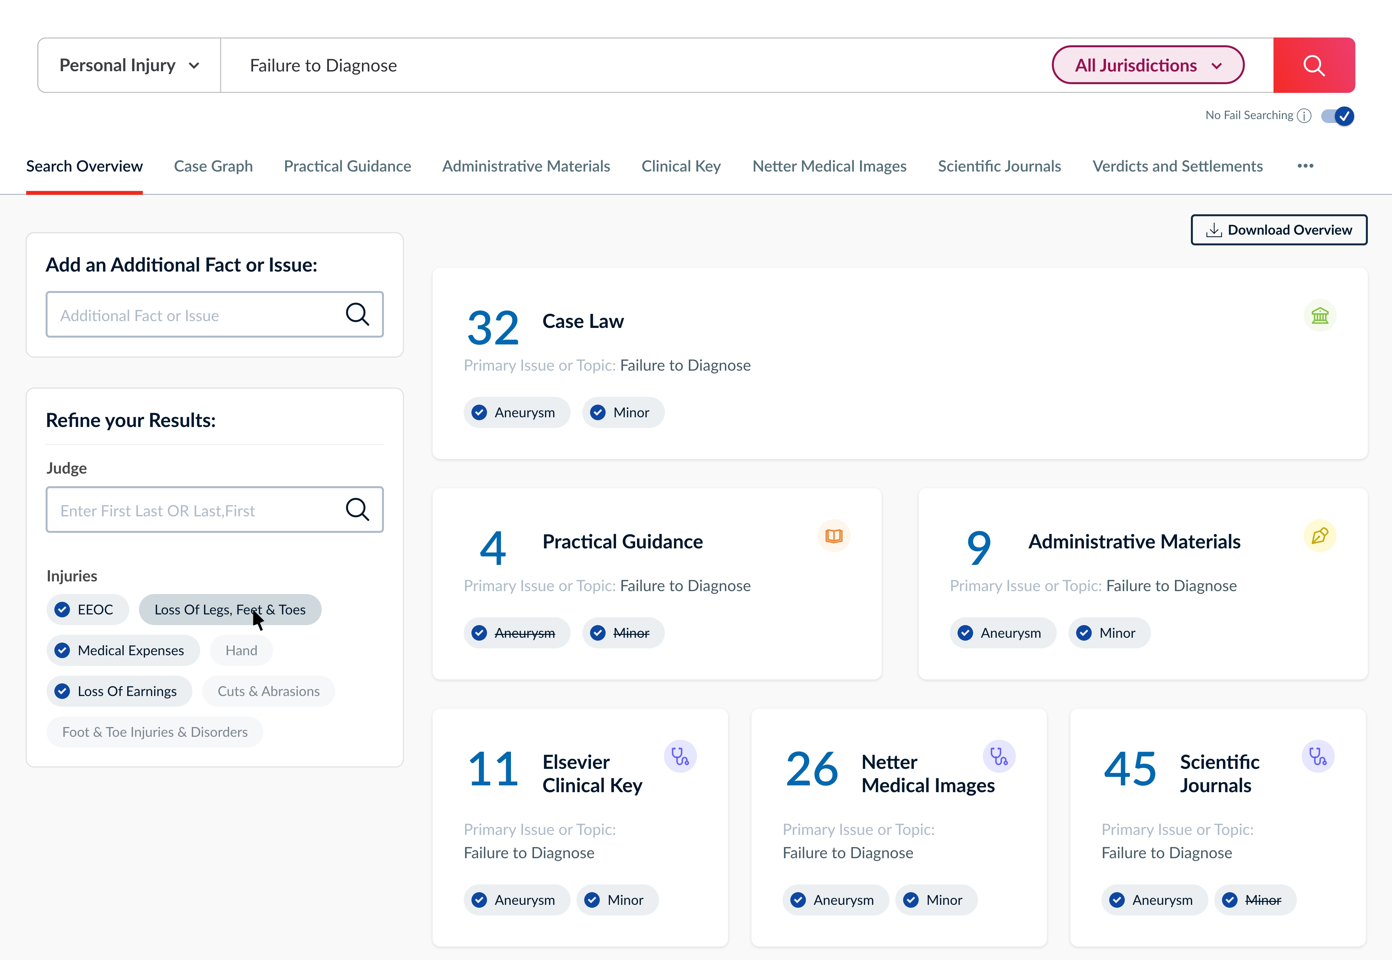Open the more tabs ellipsis menu
This screenshot has height=960, width=1392.
pyautogui.click(x=1305, y=166)
